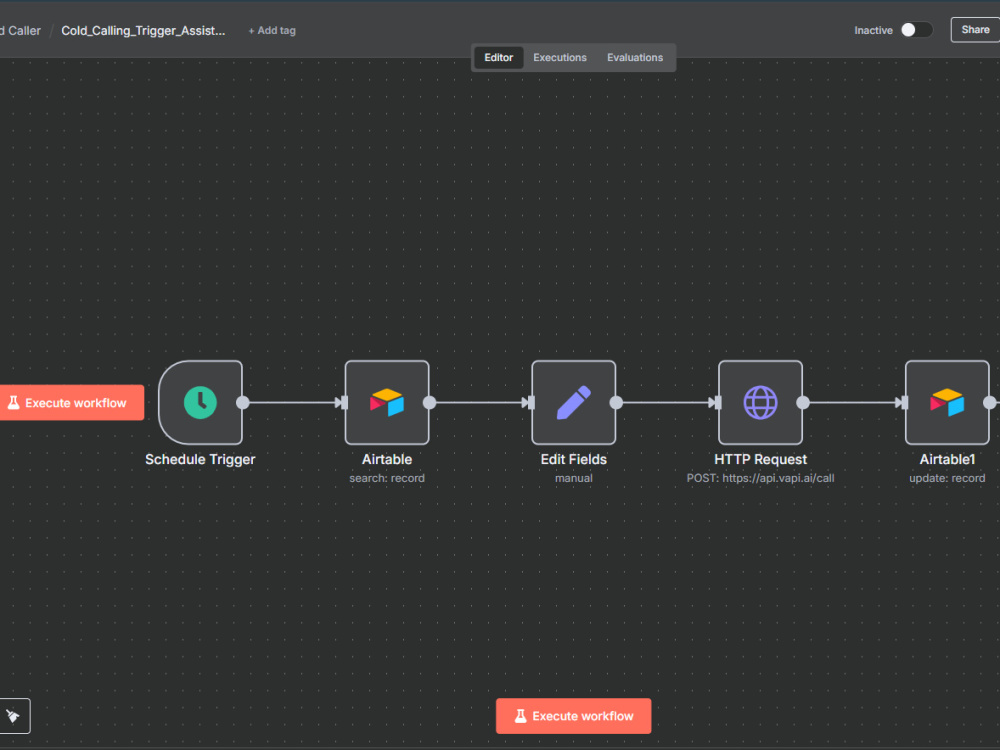Click the 'update: record' subtitle text
This screenshot has height=750, width=1000.
click(x=947, y=478)
